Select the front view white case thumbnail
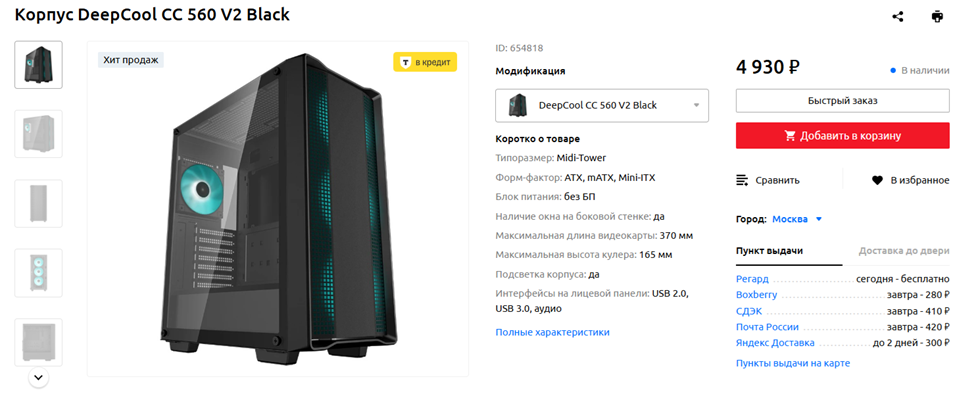This screenshot has height=400, width=974. click(38, 203)
